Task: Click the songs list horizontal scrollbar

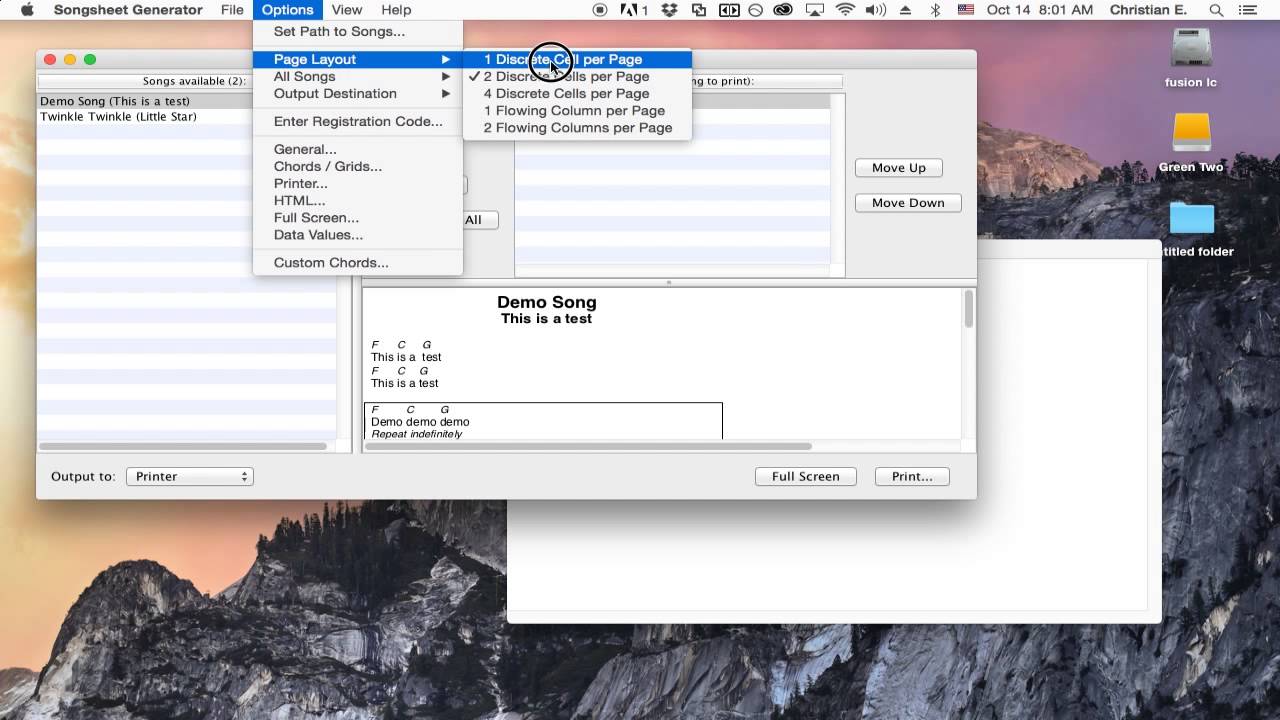Action: [182, 446]
